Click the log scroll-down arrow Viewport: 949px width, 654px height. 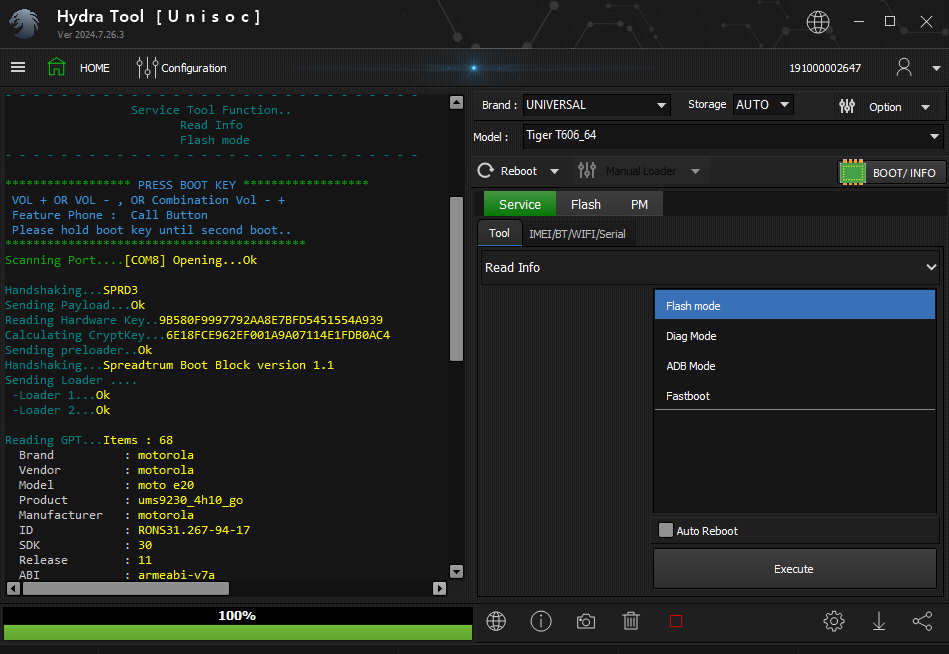click(457, 571)
